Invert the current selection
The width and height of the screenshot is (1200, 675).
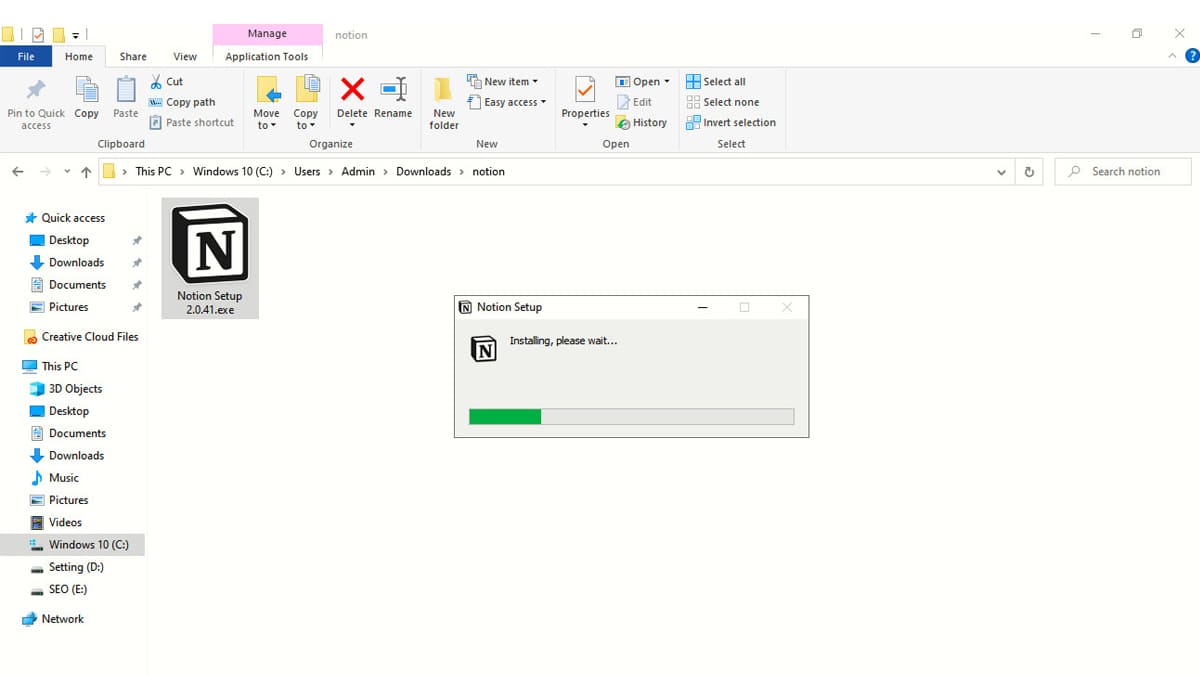731,122
